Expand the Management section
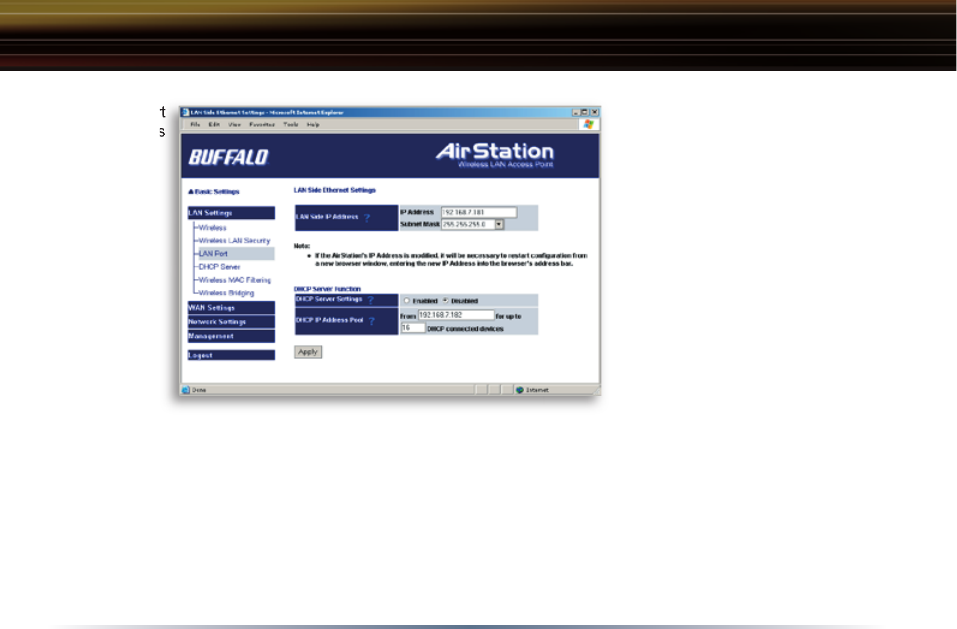Image resolution: width=957 pixels, height=629 pixels. 231,336
